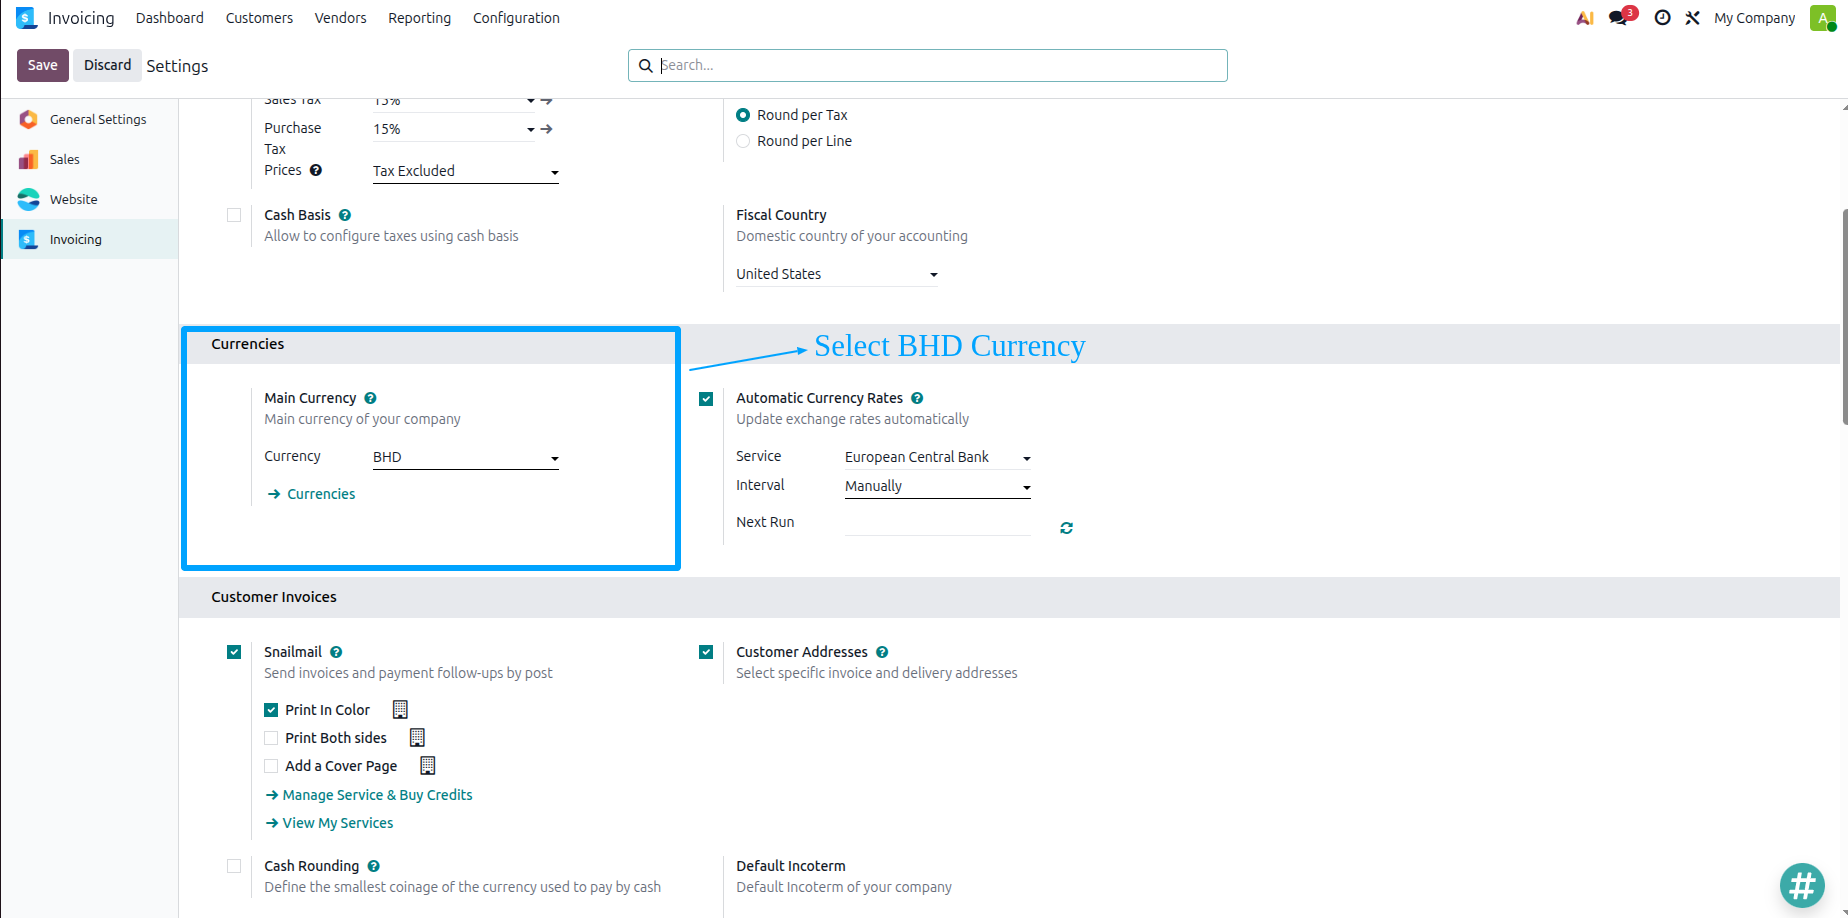1848x918 pixels.
Task: Open the Invoicing app home icon
Action: (26, 18)
